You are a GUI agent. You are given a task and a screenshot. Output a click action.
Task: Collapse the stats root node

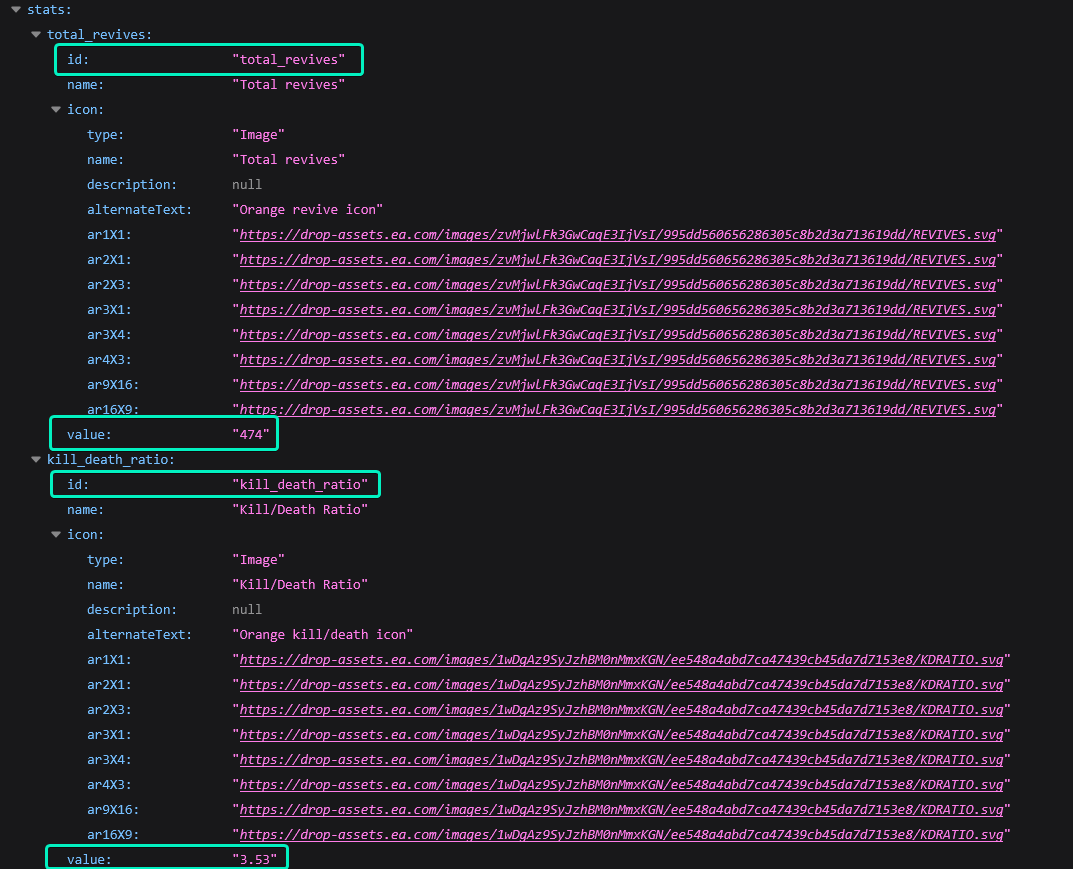coord(16,9)
